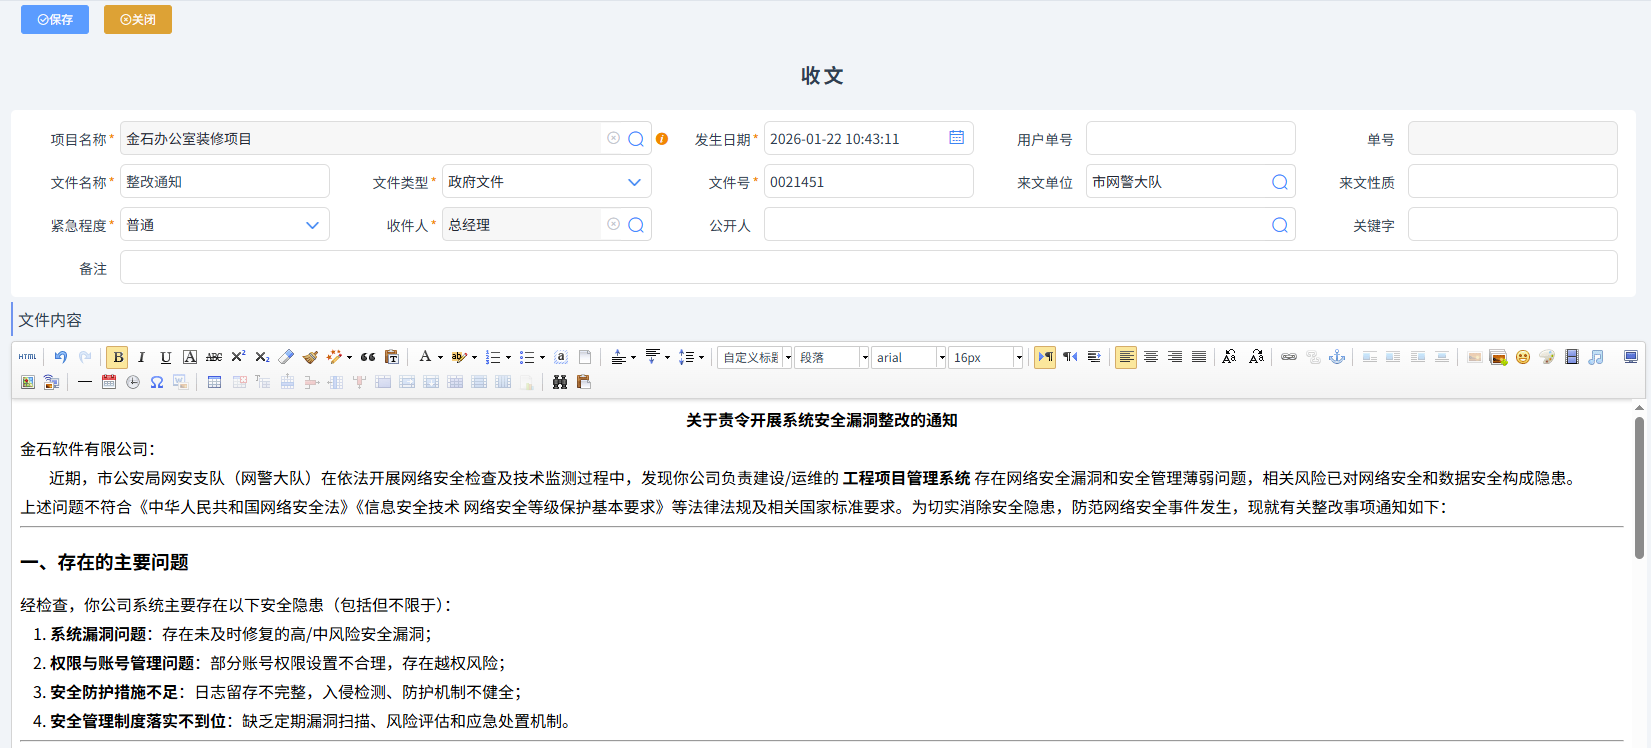The image size is (1651, 748).
Task: Use the format brush tool
Action: pos(310,357)
